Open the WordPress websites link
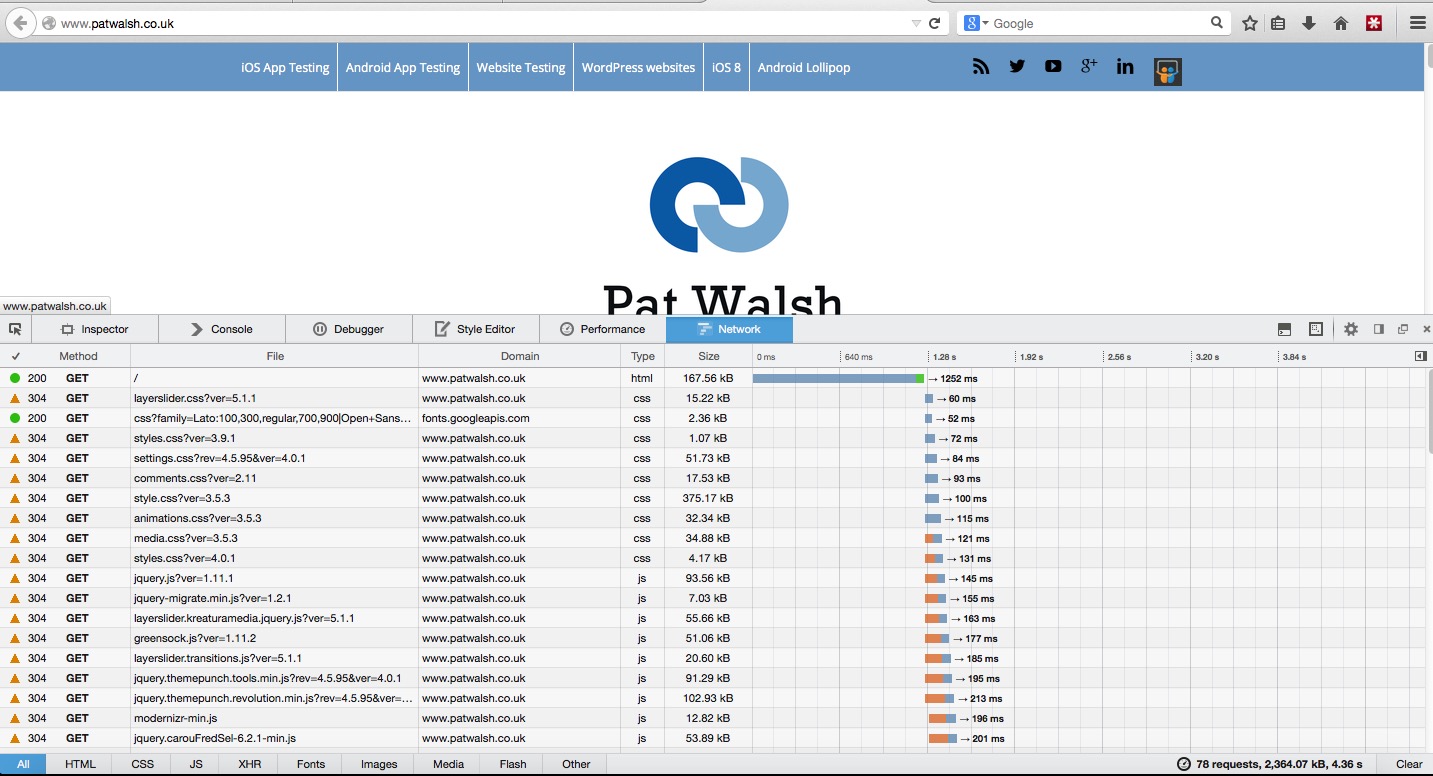 point(638,67)
